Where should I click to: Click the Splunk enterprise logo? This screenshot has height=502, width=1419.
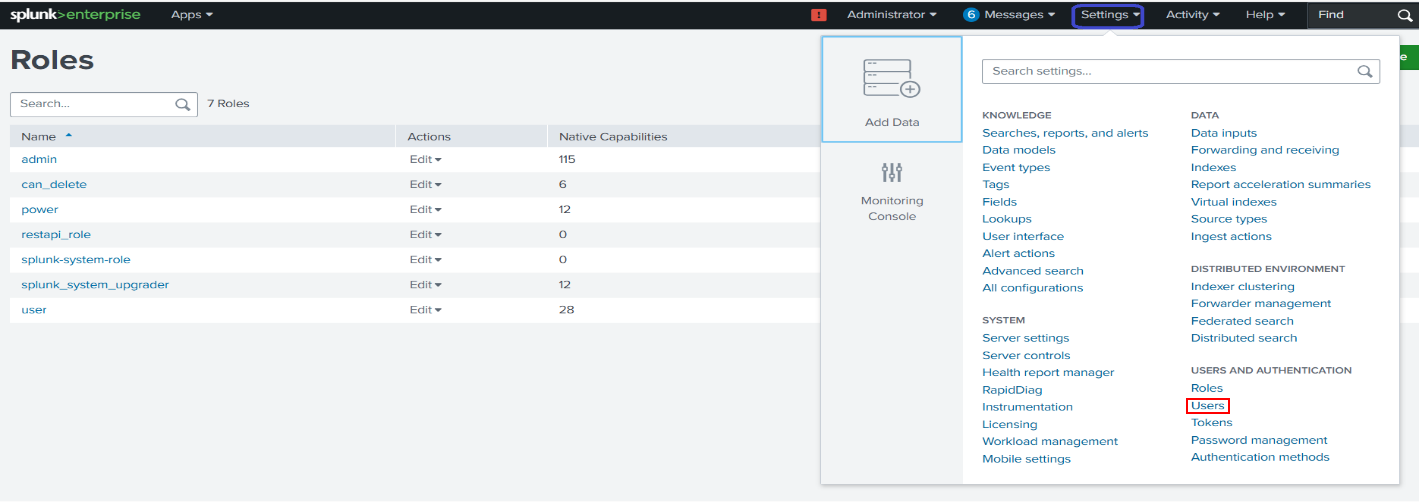[75, 15]
